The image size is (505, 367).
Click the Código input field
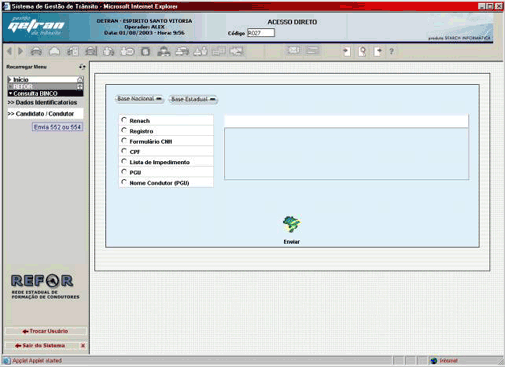click(261, 33)
